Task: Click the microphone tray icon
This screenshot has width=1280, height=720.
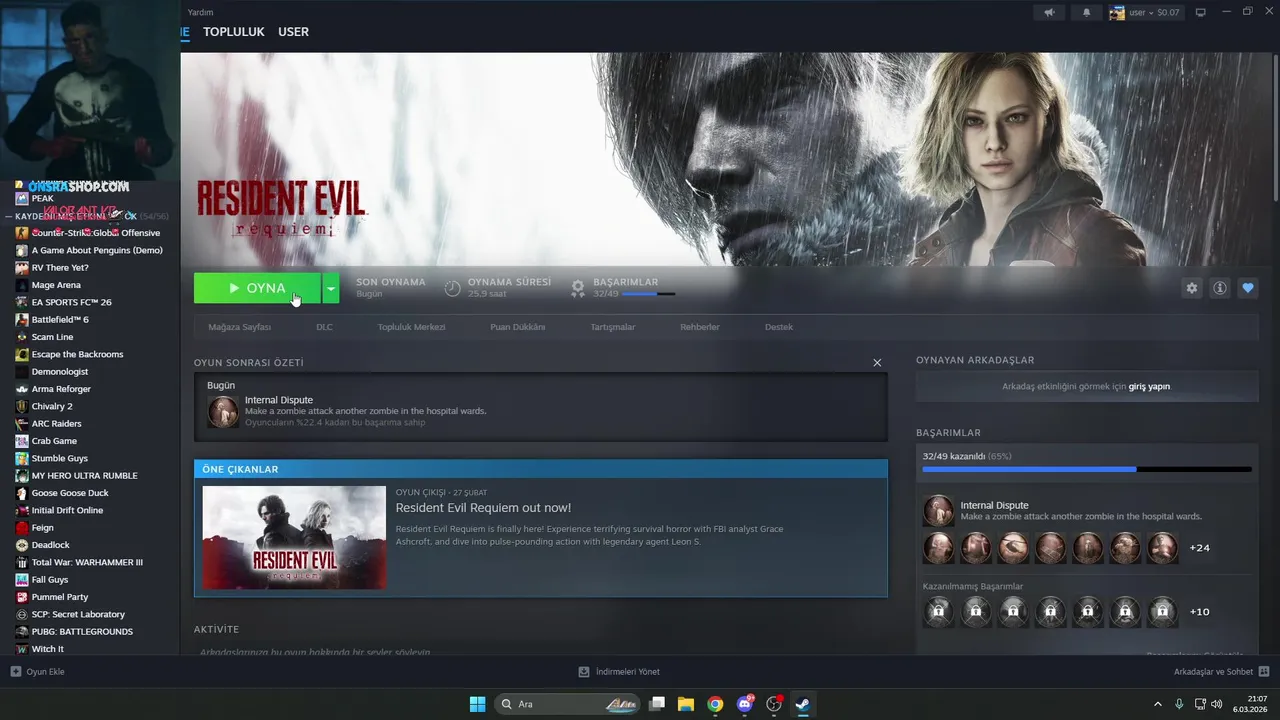Action: pos(1179,704)
